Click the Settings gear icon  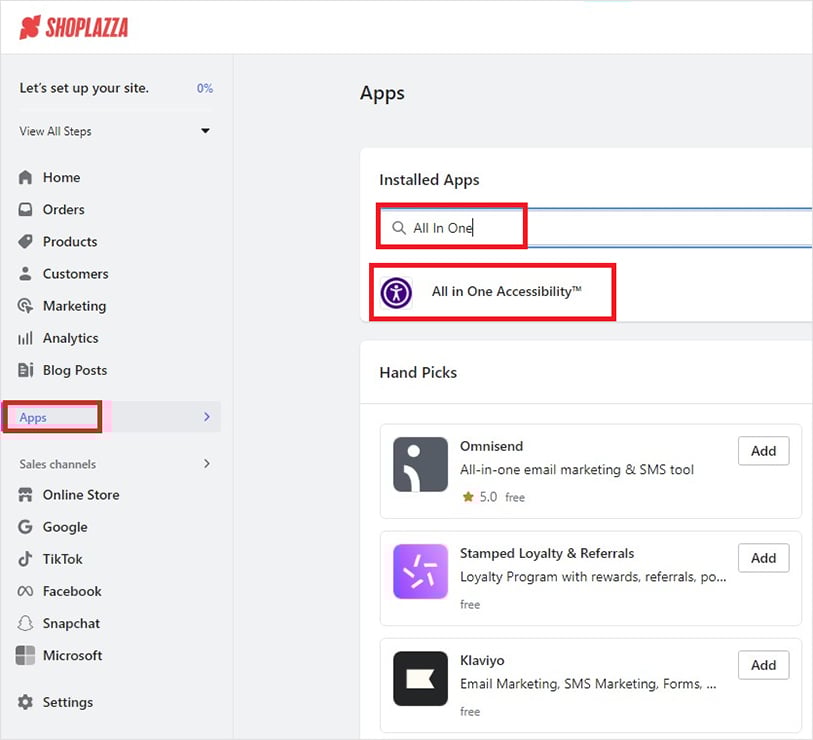25,702
